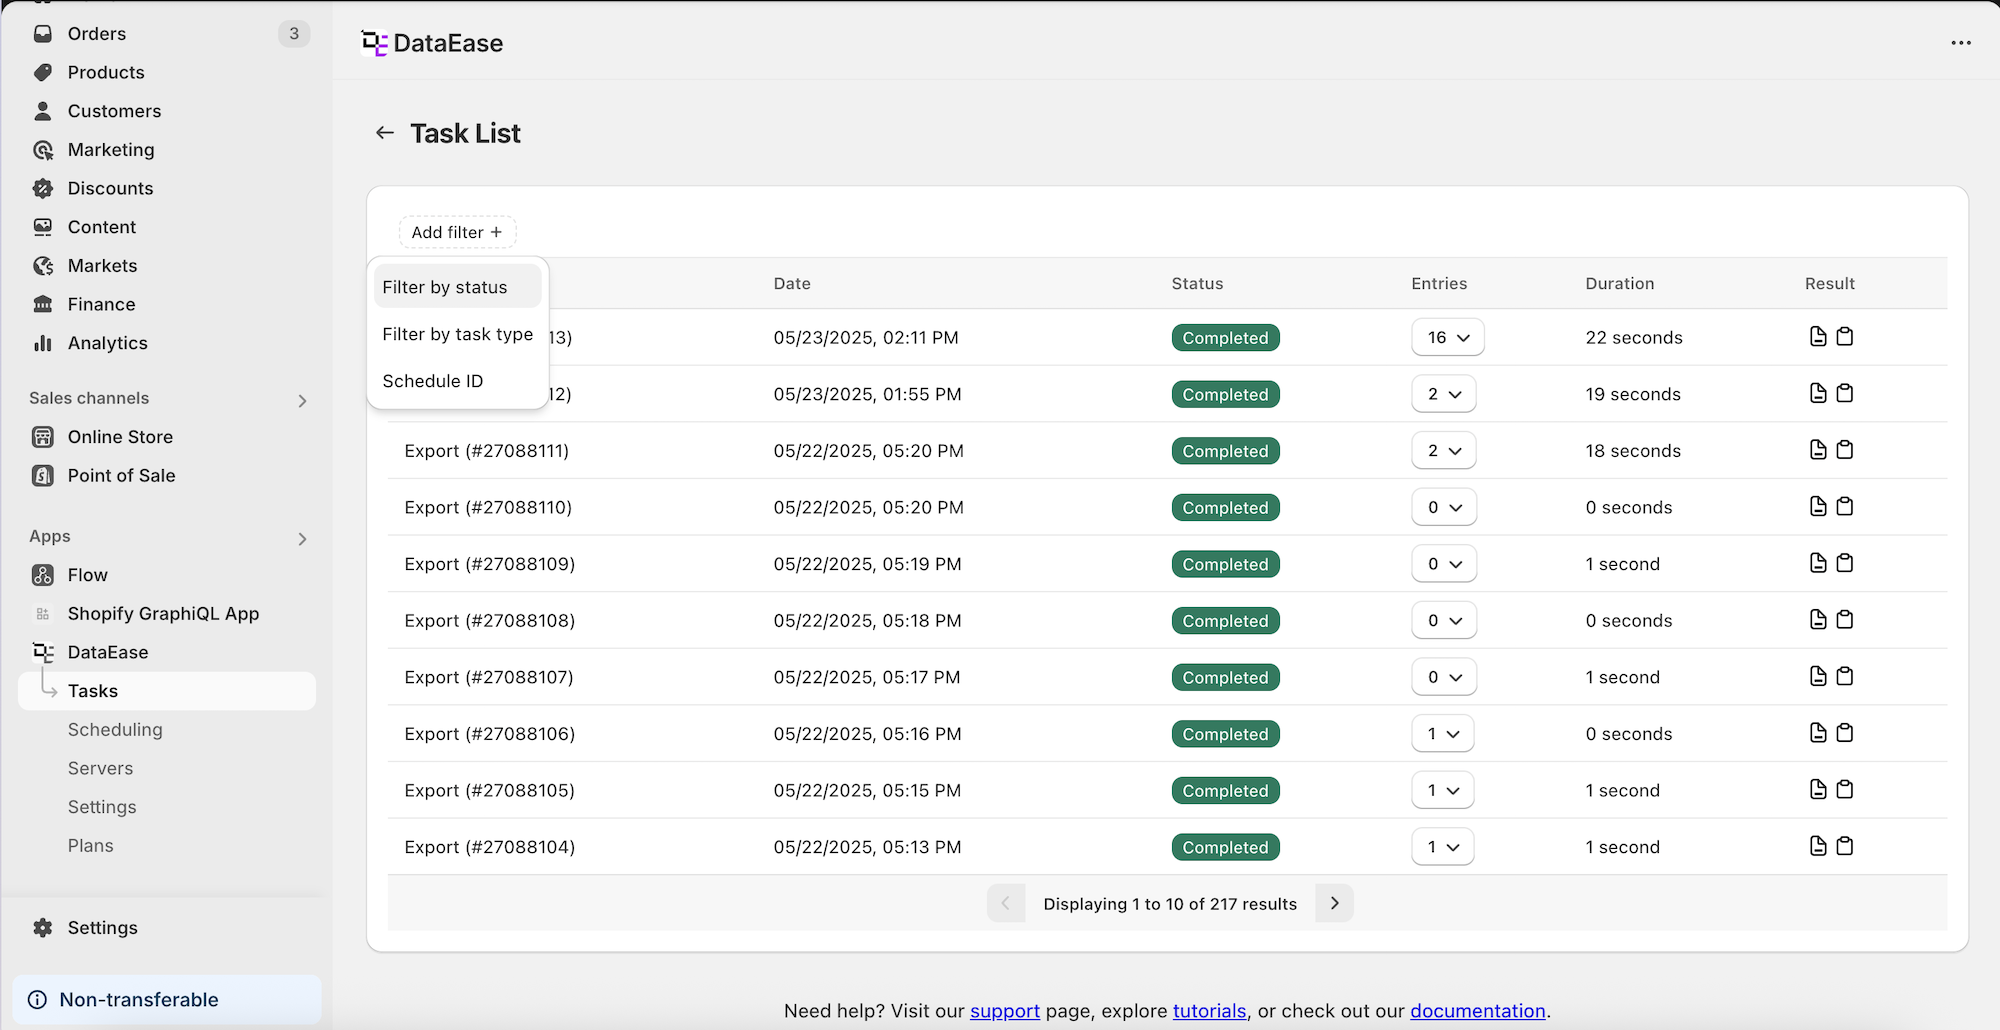Click the Orders count badge 3

point(294,34)
